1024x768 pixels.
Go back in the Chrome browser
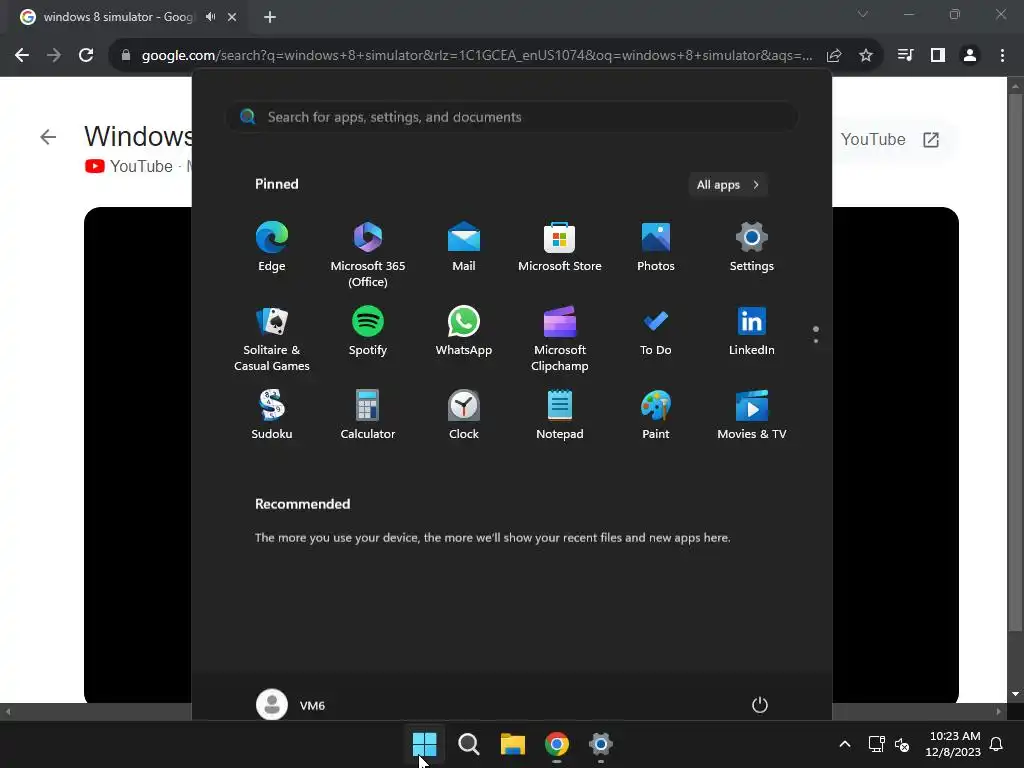tap(22, 56)
